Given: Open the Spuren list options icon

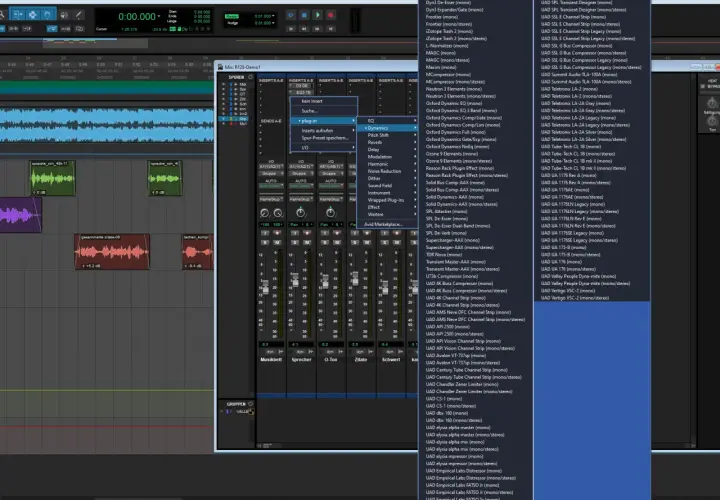Looking at the screenshot, I should [x=250, y=77].
